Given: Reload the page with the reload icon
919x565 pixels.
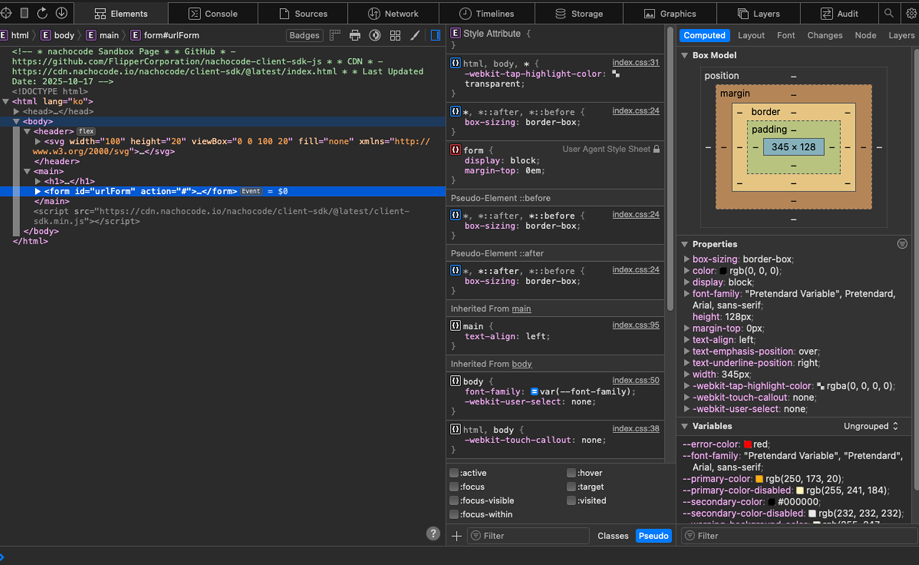Looking at the screenshot, I should pyautogui.click(x=42, y=14).
